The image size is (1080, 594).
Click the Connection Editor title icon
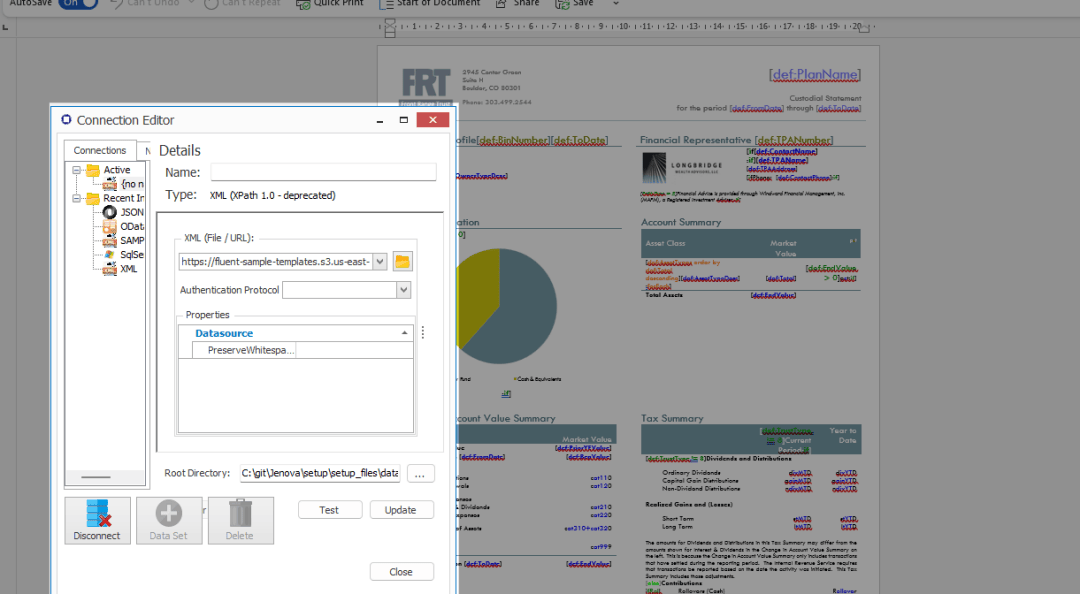pyautogui.click(x=66, y=120)
